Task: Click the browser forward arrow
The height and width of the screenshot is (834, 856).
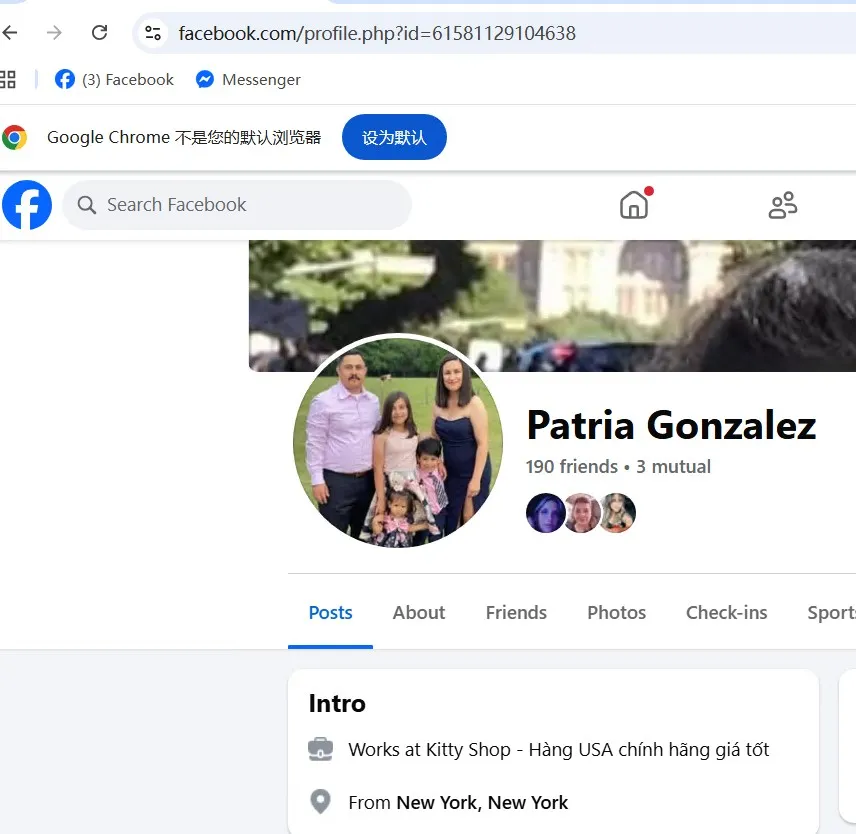Action: (x=54, y=33)
